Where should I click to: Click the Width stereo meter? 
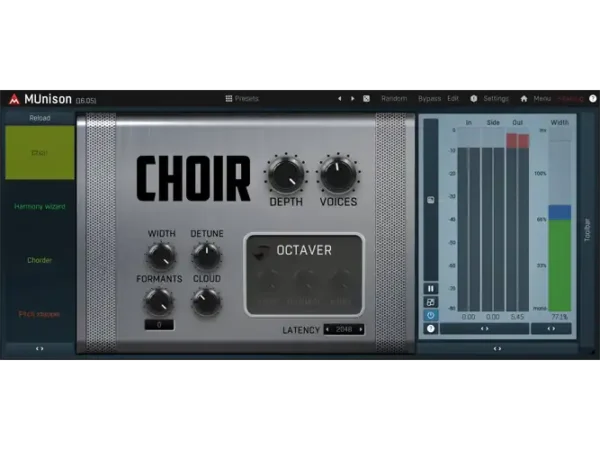click(x=560, y=220)
